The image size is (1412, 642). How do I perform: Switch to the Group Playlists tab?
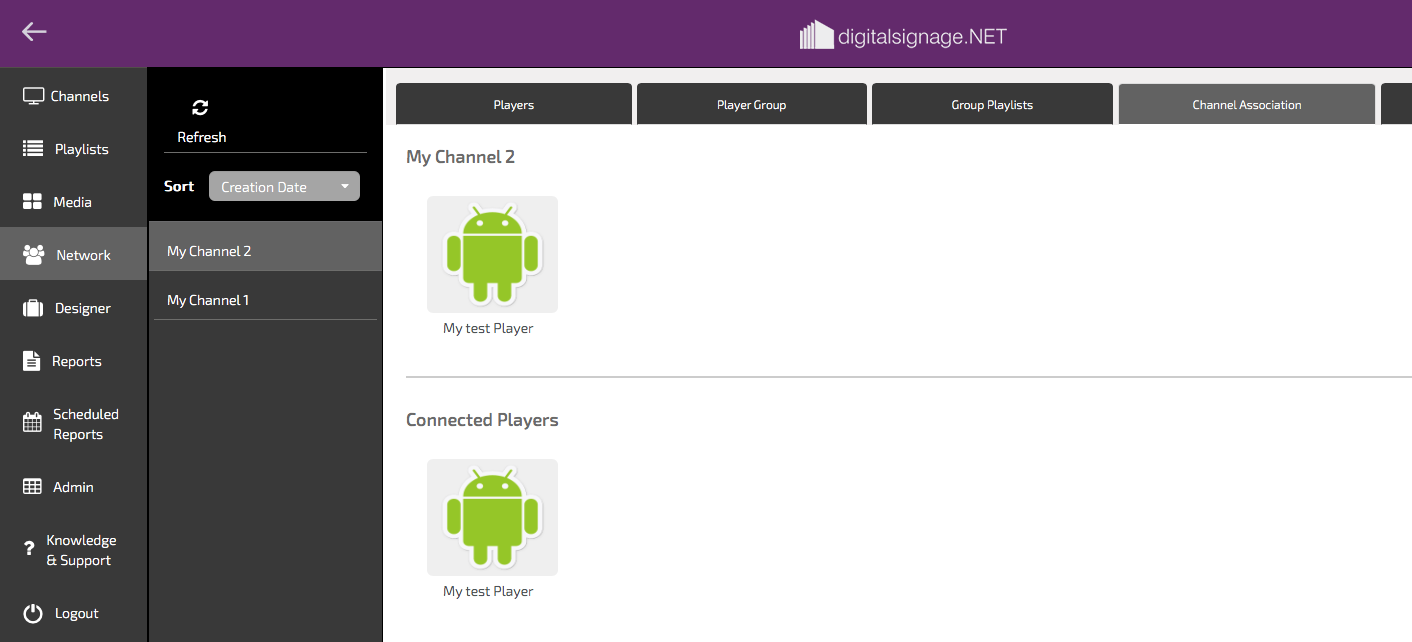(992, 104)
